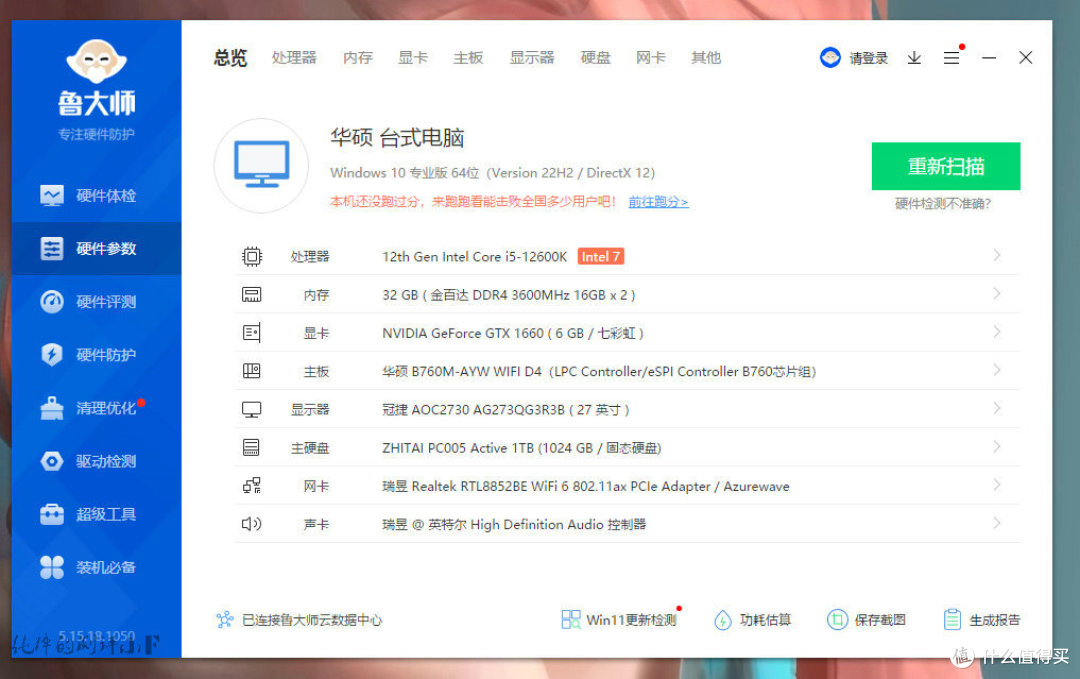Expand the 内存 row chevron
This screenshot has height=679, width=1080.
tap(997, 294)
